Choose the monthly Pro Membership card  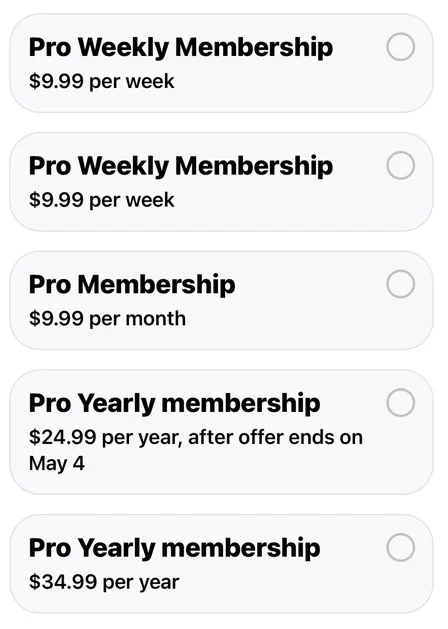pos(221,300)
